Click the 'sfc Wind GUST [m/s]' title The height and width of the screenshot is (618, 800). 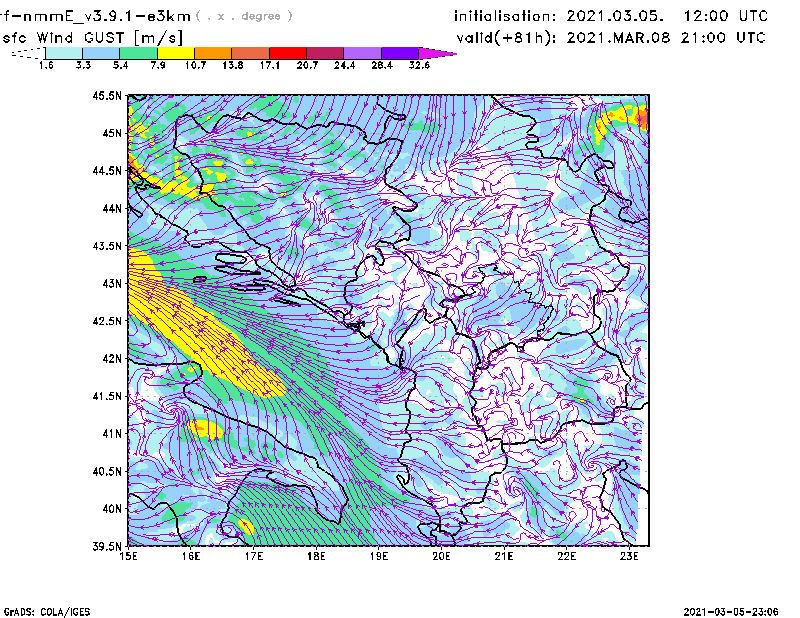93,38
